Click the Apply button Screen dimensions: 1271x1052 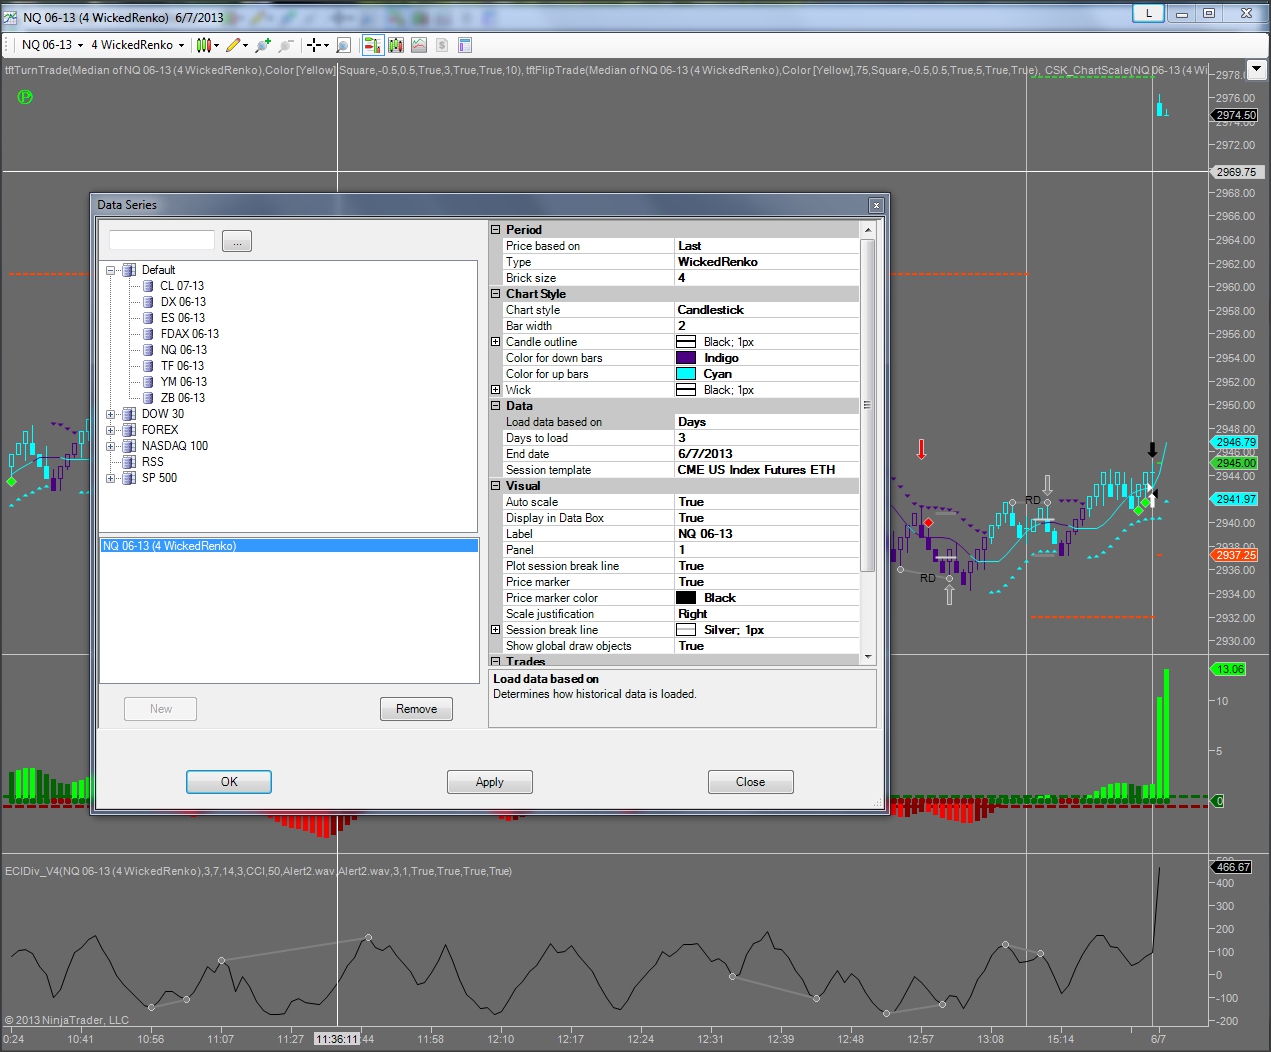pyautogui.click(x=489, y=782)
